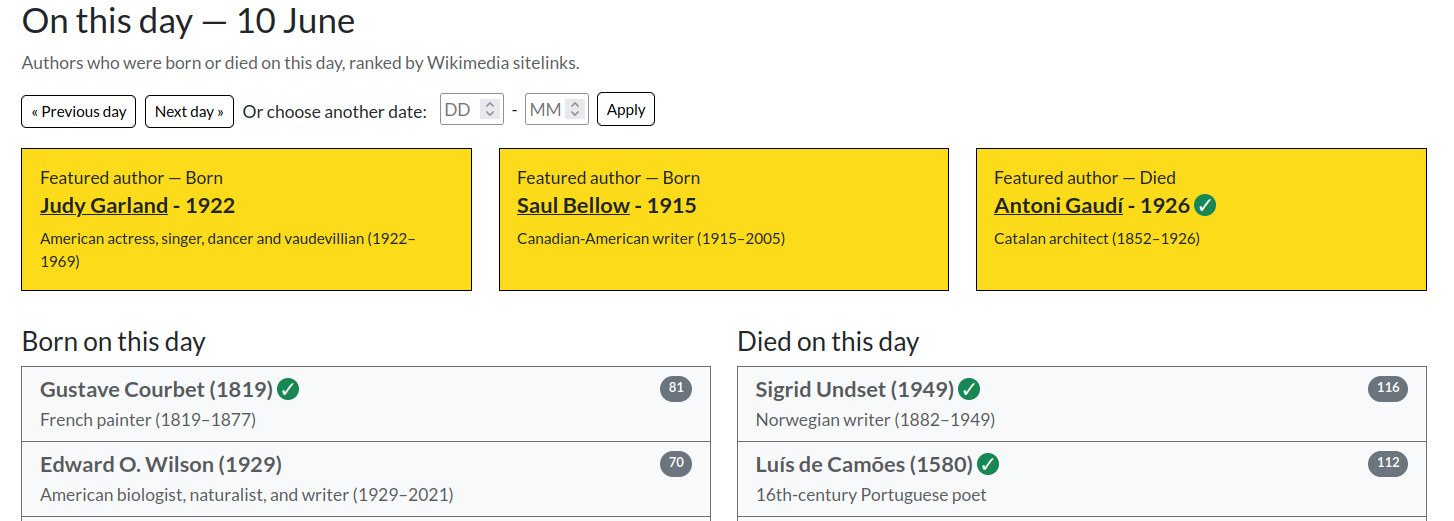
Task: Click the 81 sitelinks badge for Courbet
Action: pos(676,388)
